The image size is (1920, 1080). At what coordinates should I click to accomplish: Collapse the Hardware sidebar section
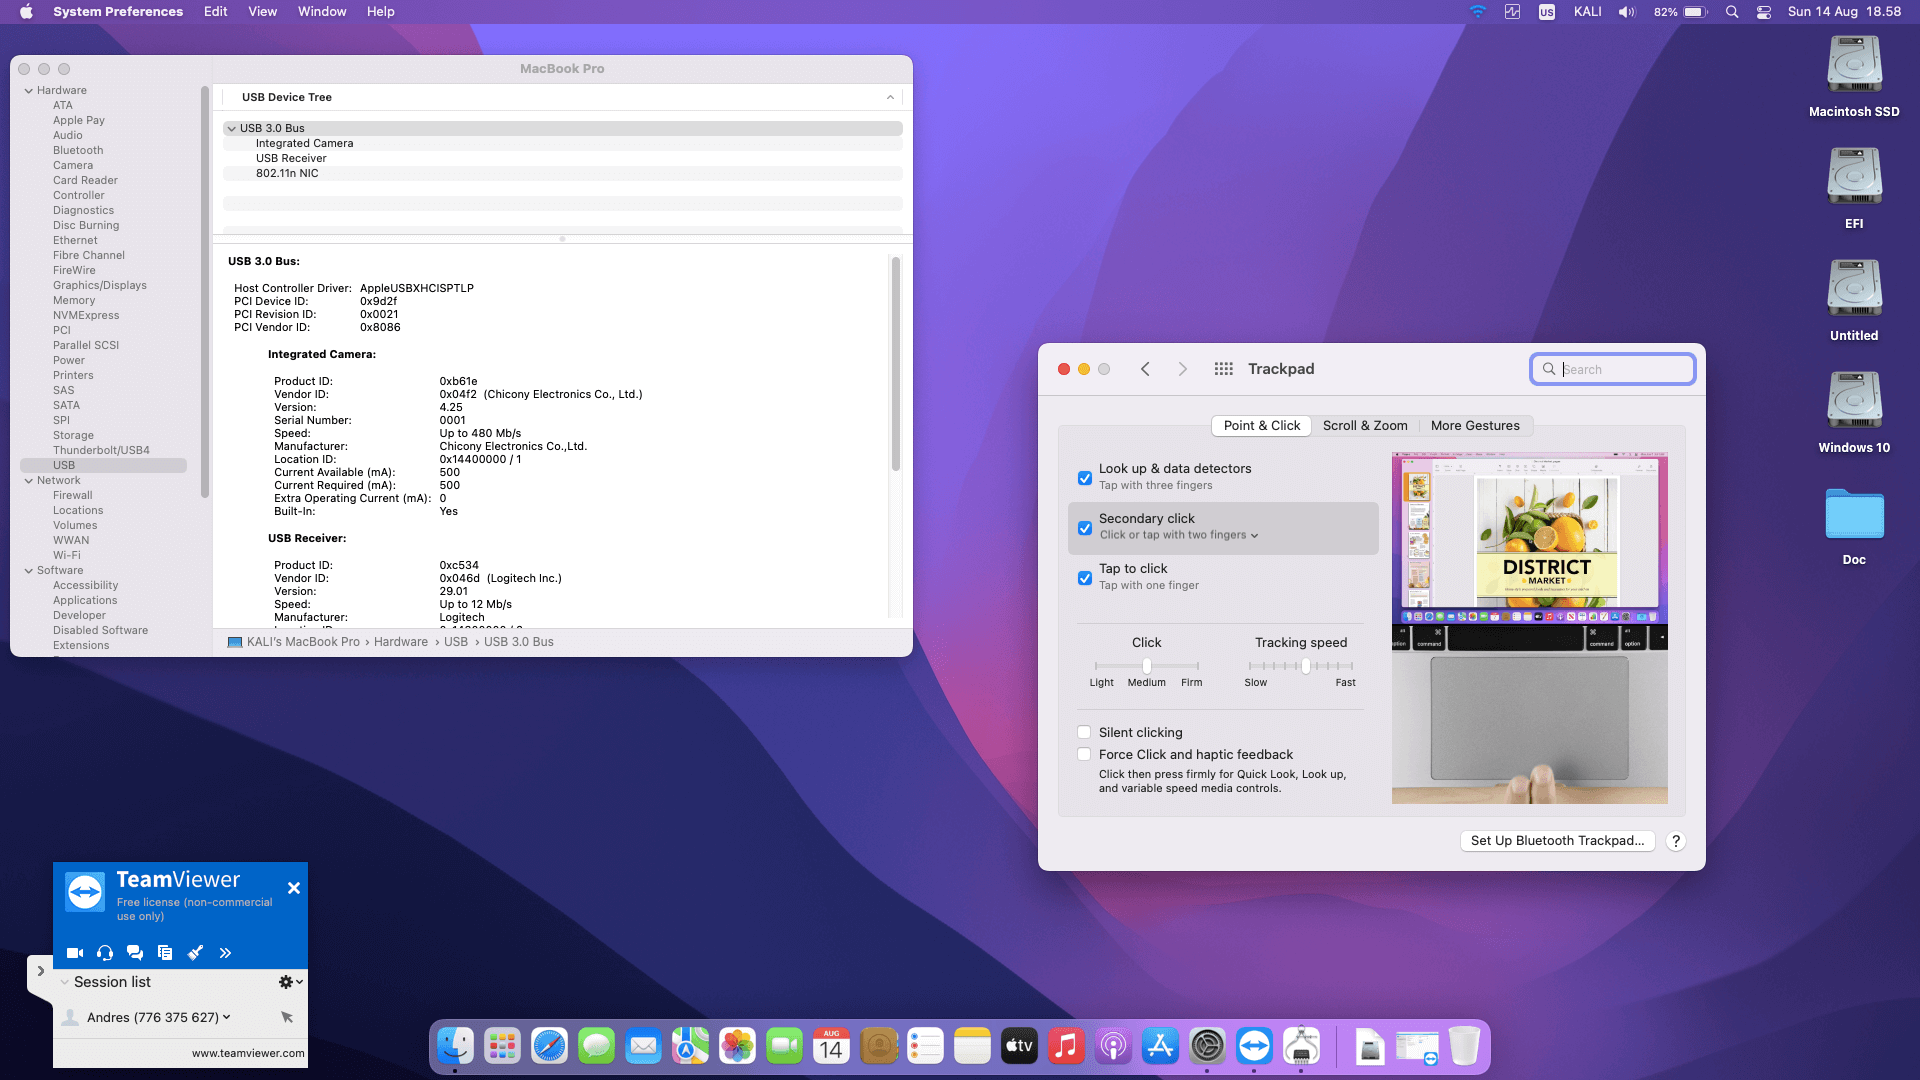coord(29,90)
